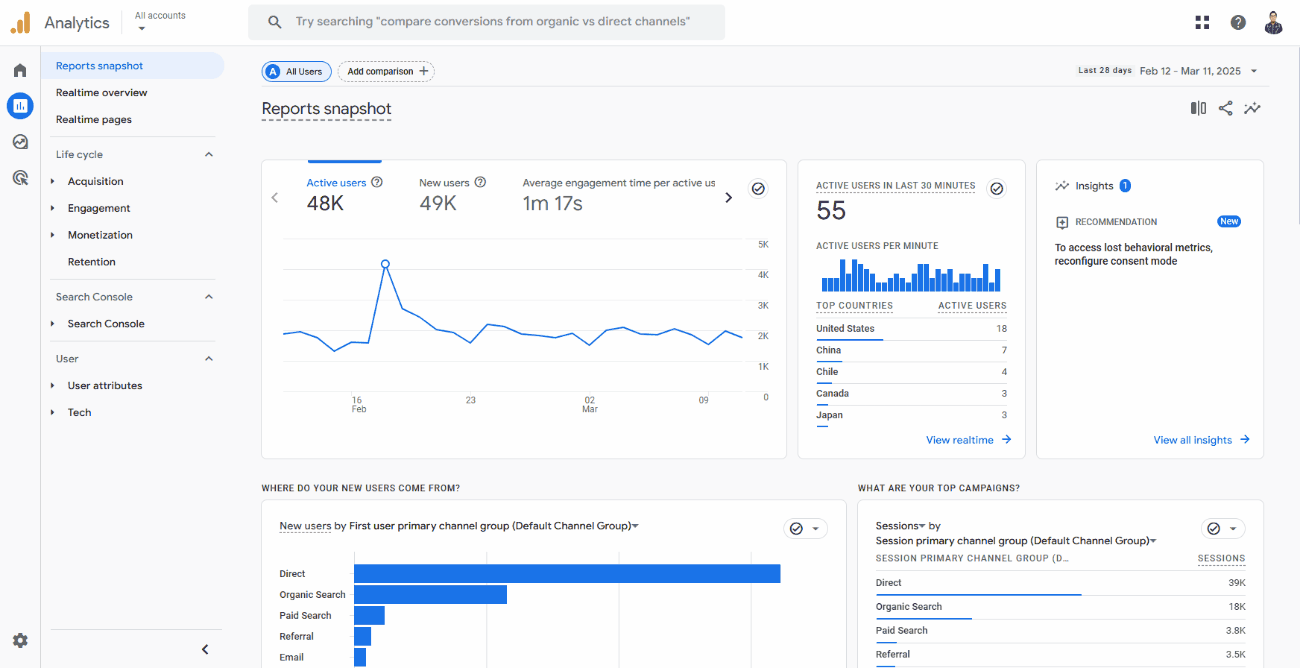Show next metric with the right chevron

pos(728,197)
